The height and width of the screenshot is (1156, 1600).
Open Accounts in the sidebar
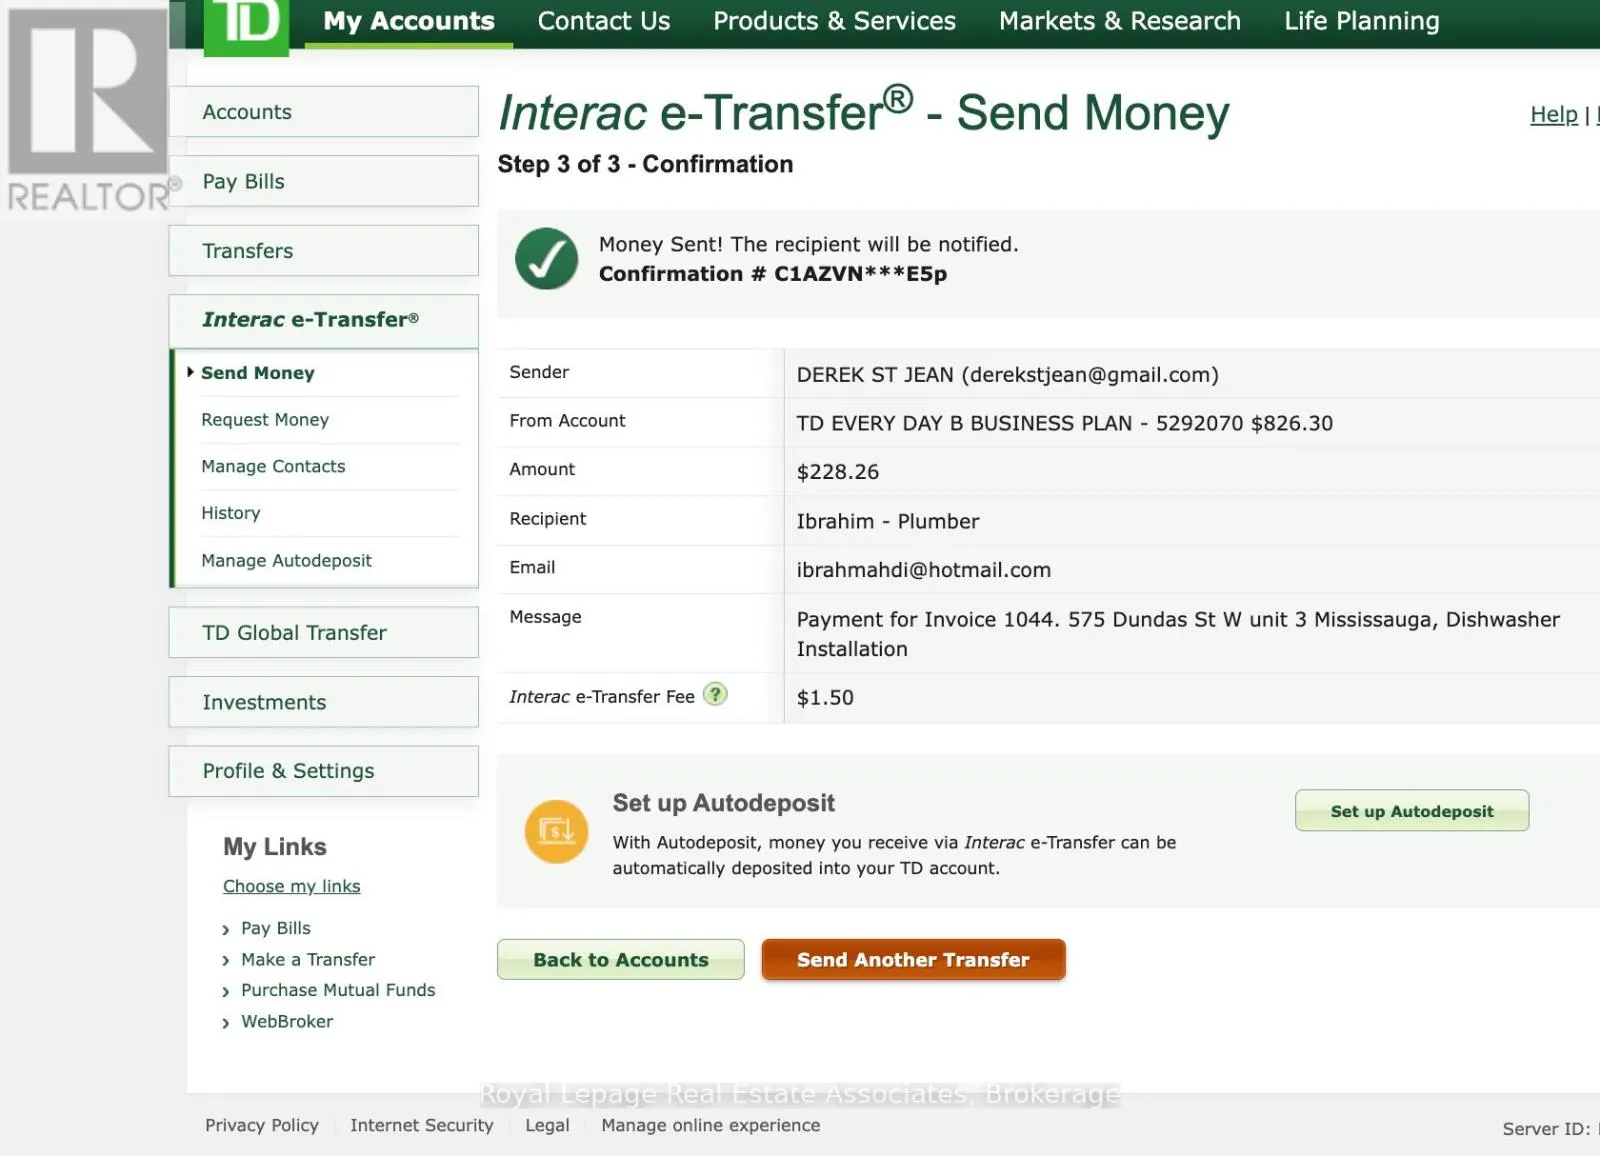coord(324,112)
